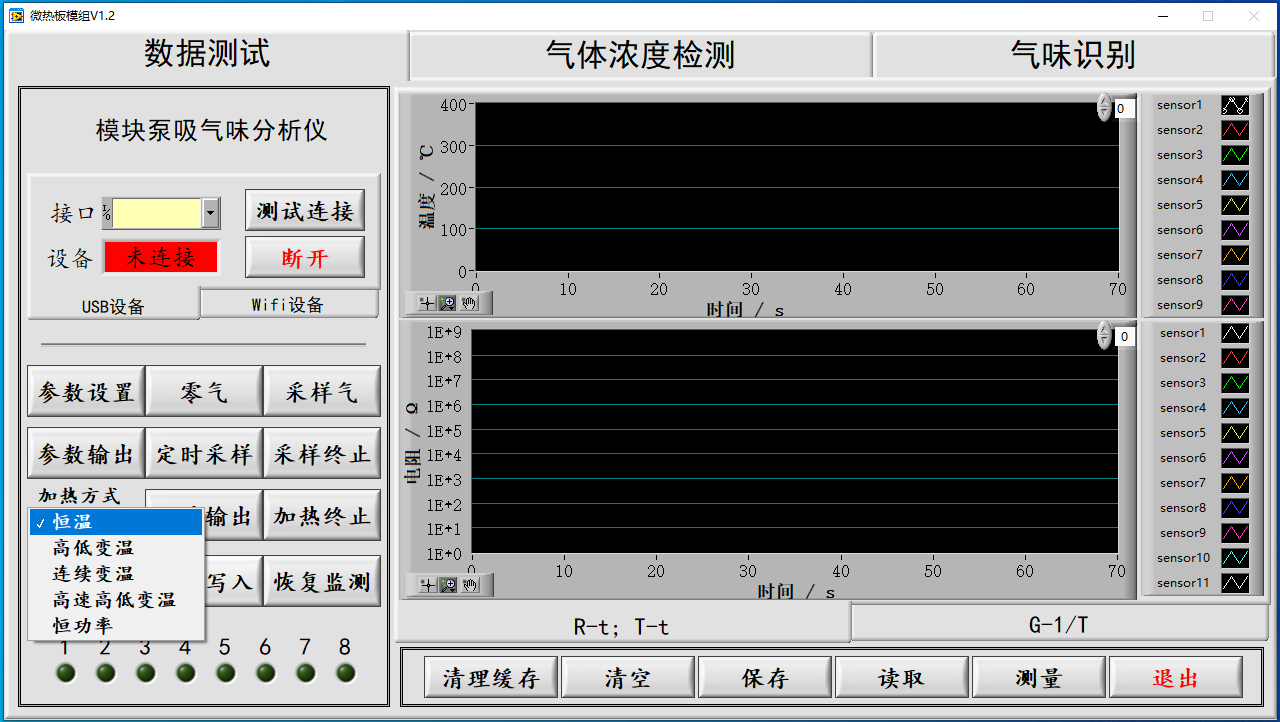Select crosshair cursor tool on temperature graph
The height and width of the screenshot is (722, 1280).
(x=428, y=303)
